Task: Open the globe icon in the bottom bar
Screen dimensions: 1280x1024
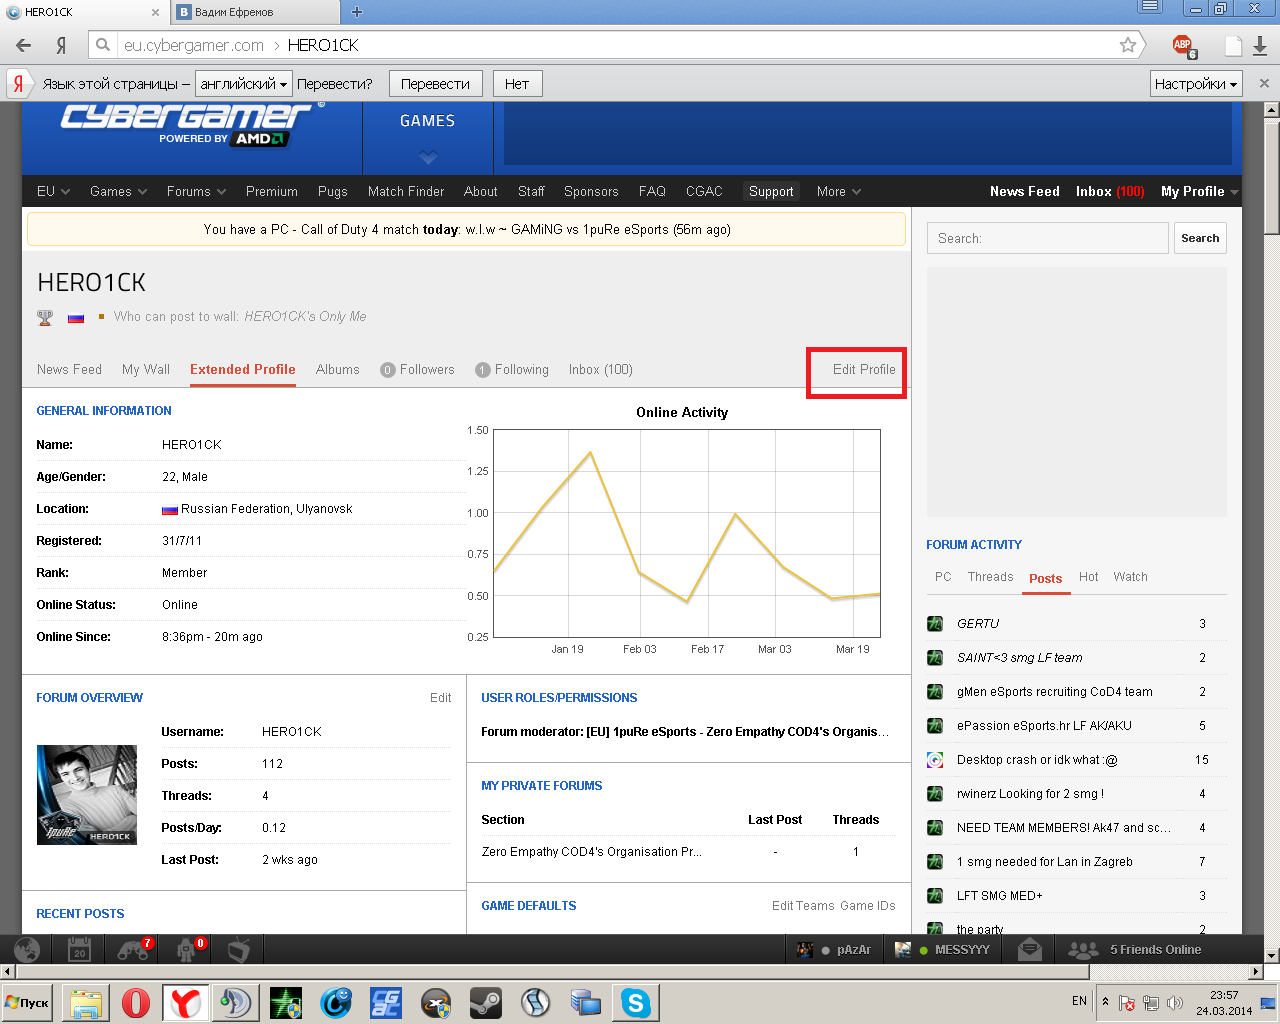Action: 28,949
